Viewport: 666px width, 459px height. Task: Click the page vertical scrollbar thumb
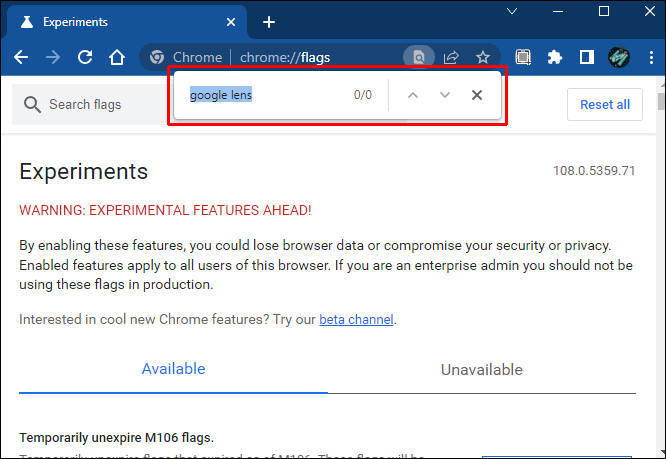pos(661,101)
